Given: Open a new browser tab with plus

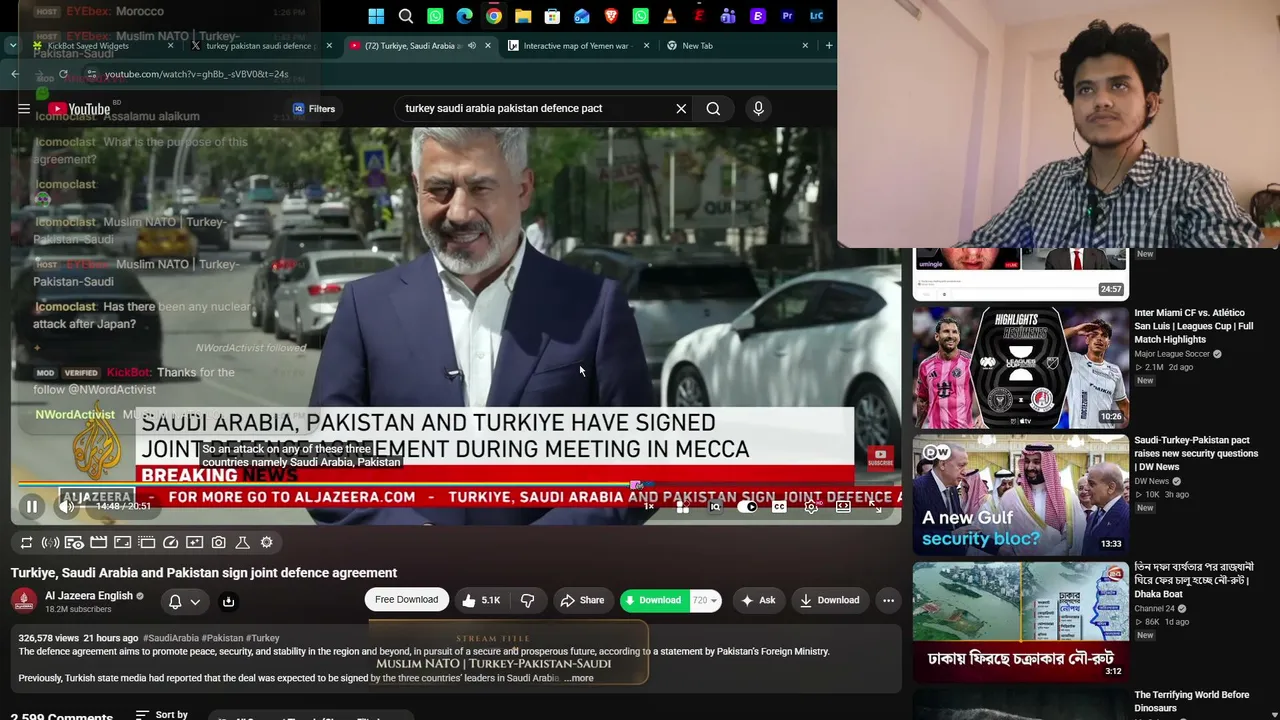Looking at the screenshot, I should (828, 46).
